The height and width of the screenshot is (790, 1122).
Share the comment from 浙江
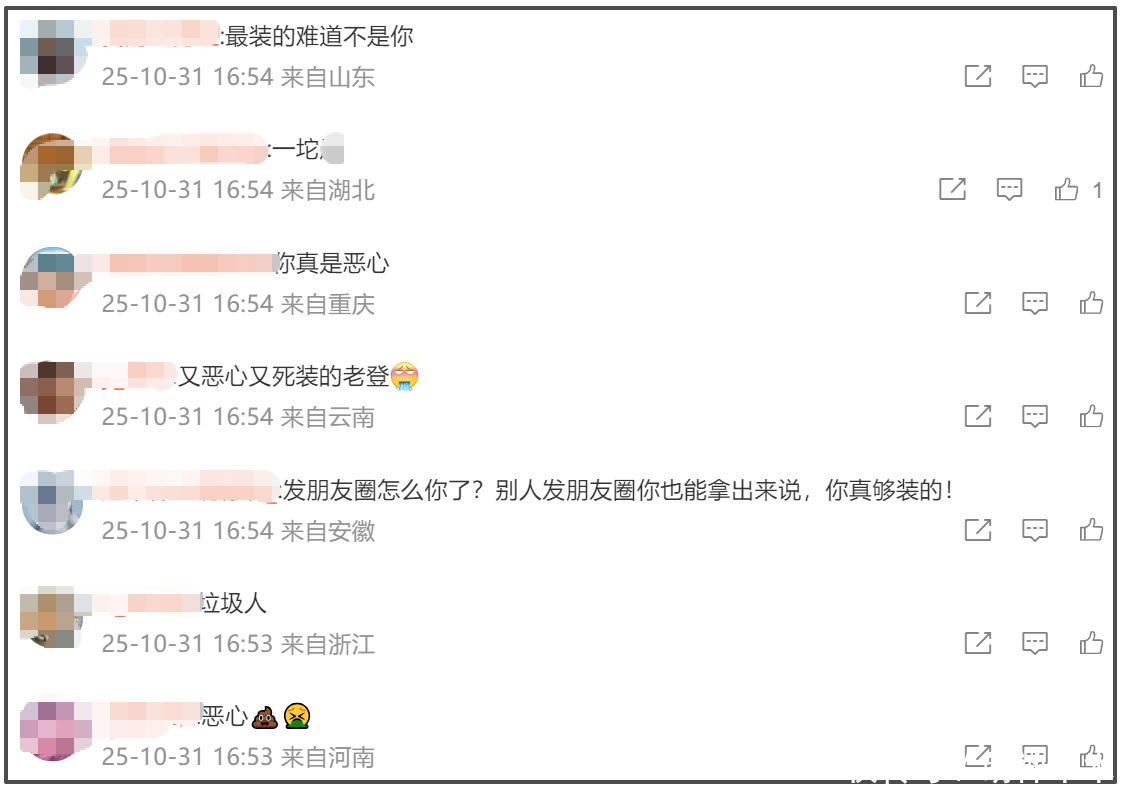click(x=978, y=643)
